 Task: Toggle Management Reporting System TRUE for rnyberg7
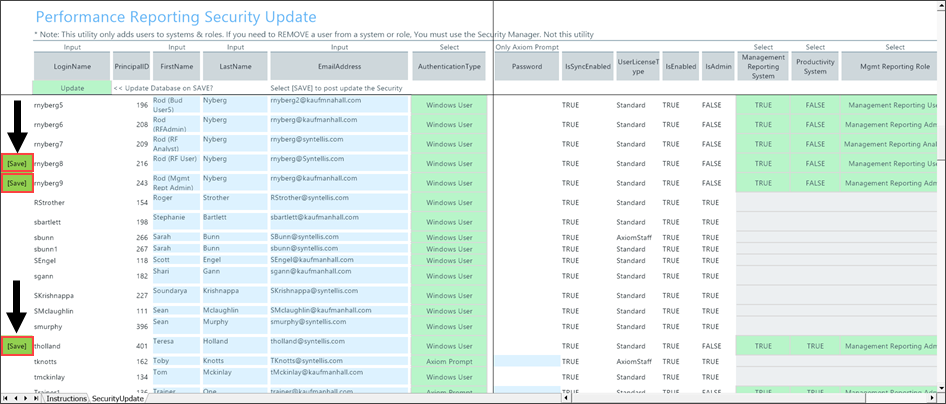pyautogui.click(x=763, y=144)
